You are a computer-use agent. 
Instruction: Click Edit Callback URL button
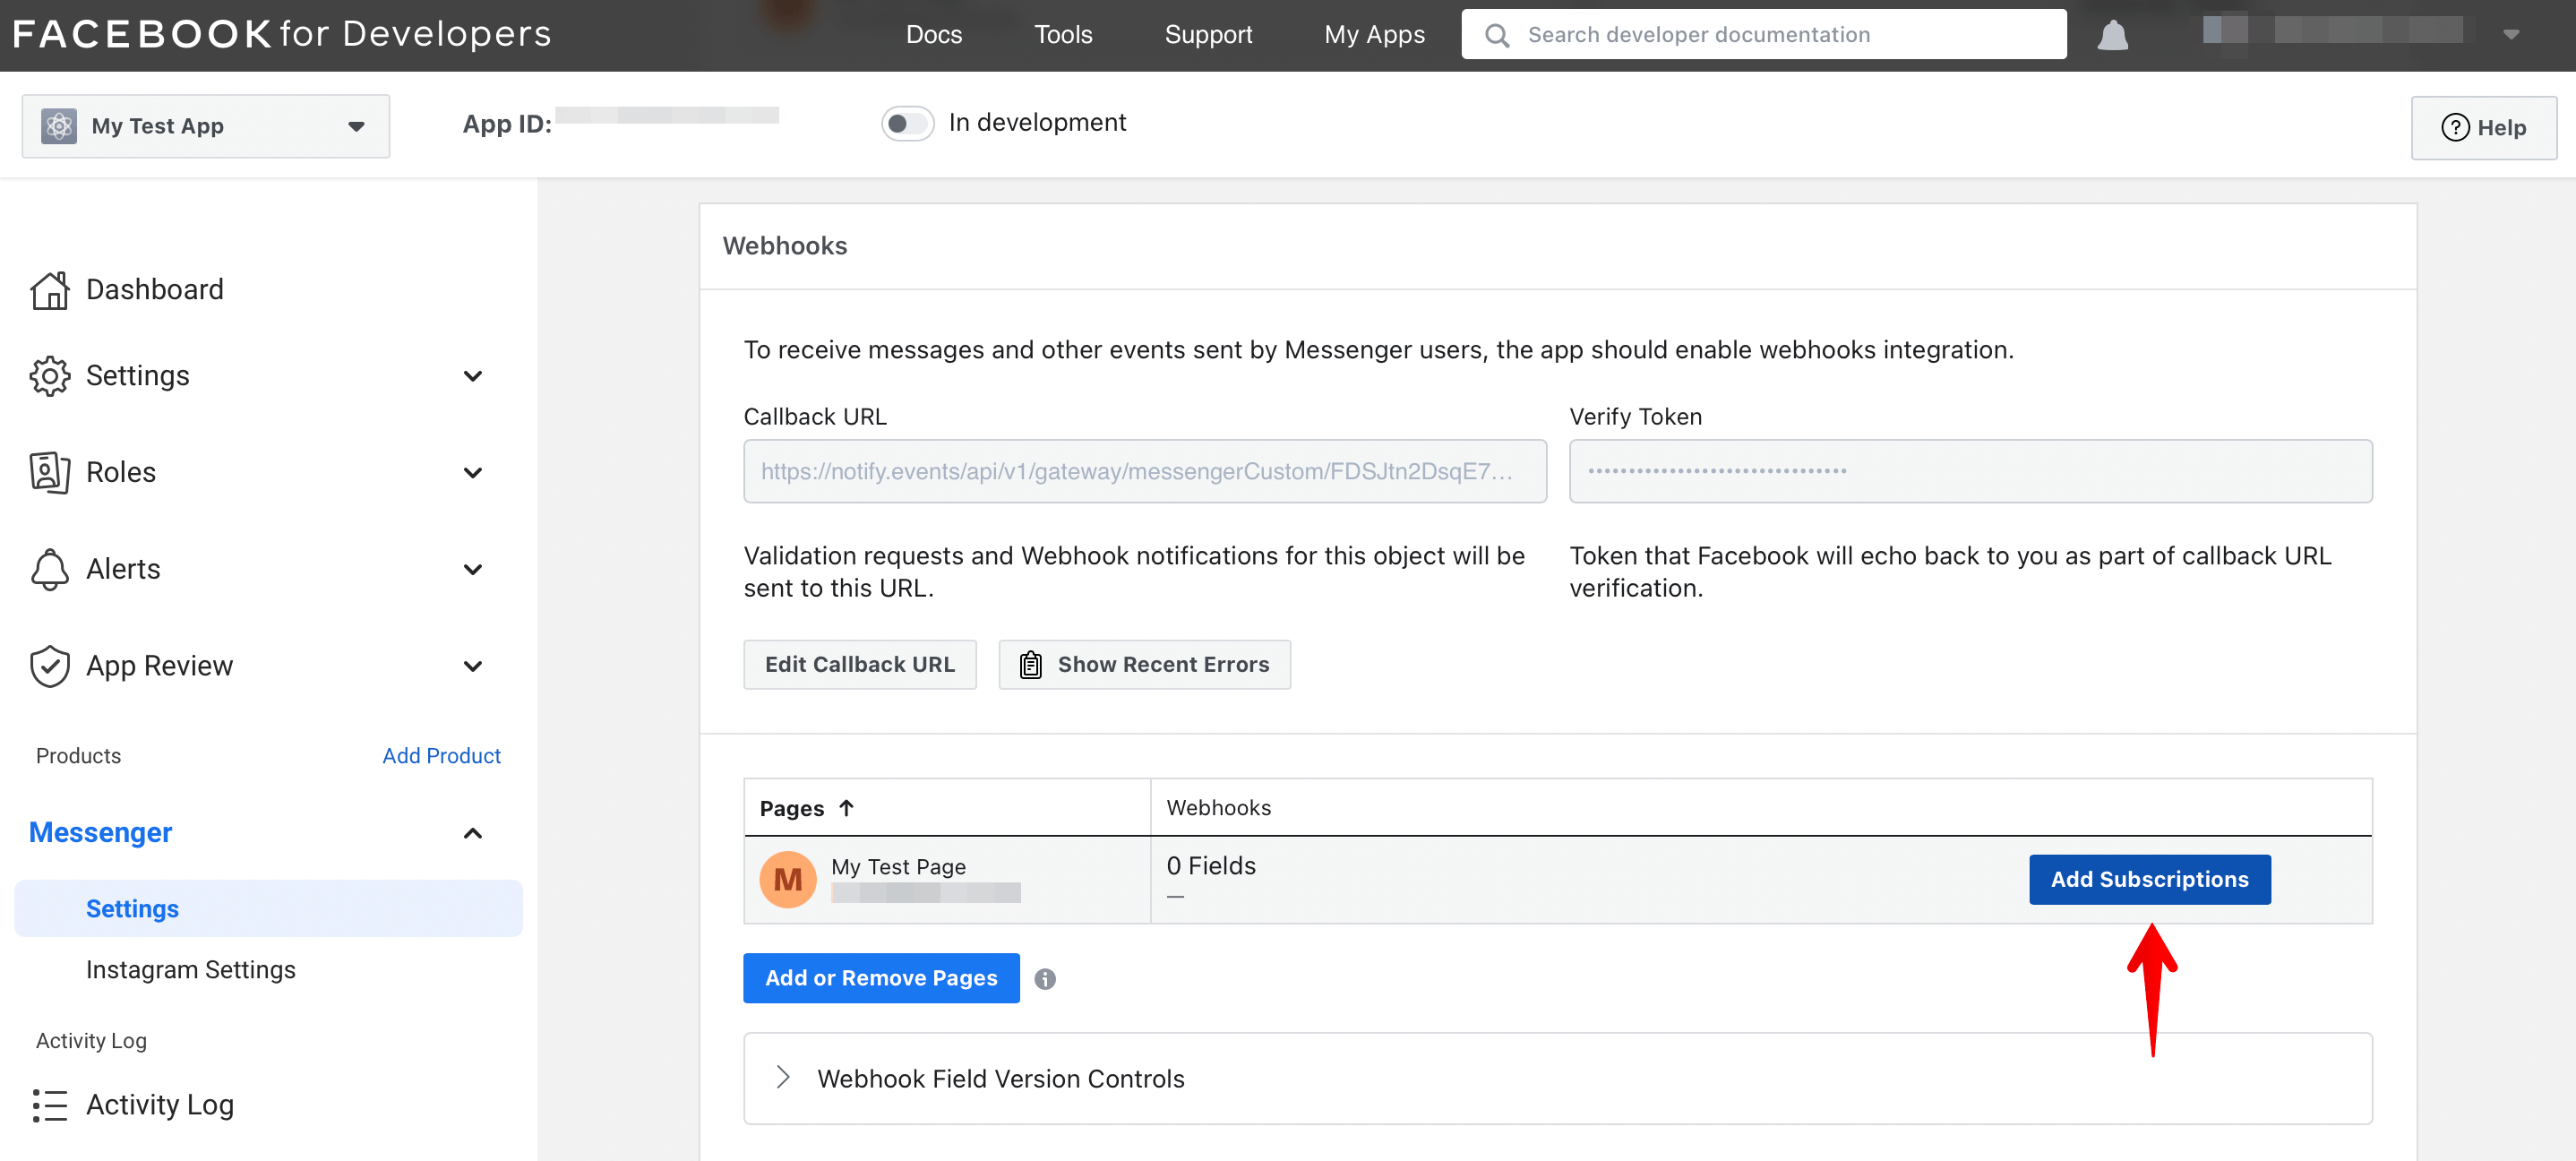tap(857, 664)
